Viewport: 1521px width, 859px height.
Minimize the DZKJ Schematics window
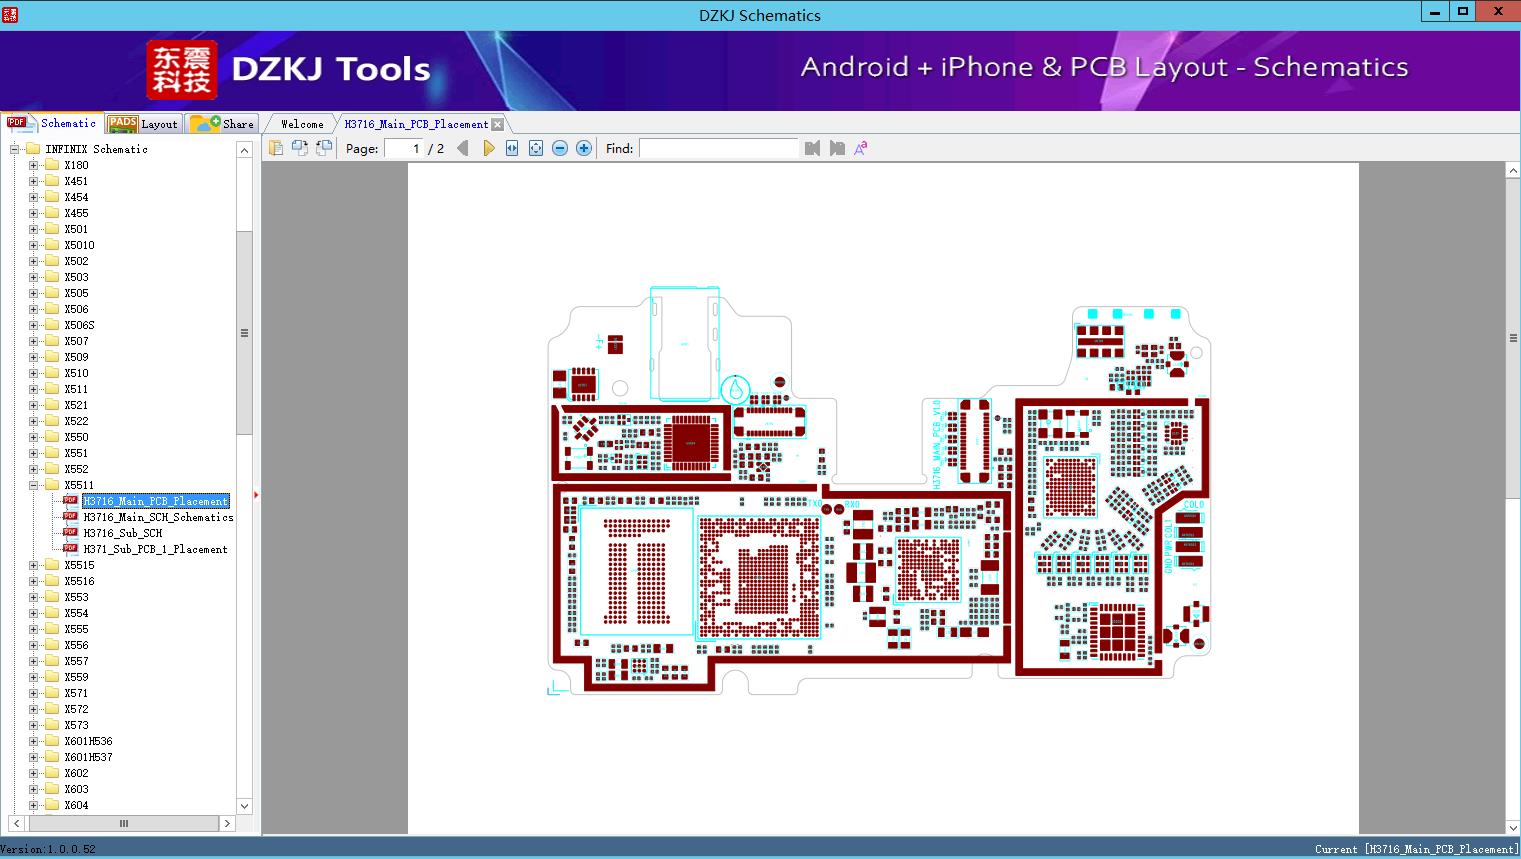(x=1436, y=11)
